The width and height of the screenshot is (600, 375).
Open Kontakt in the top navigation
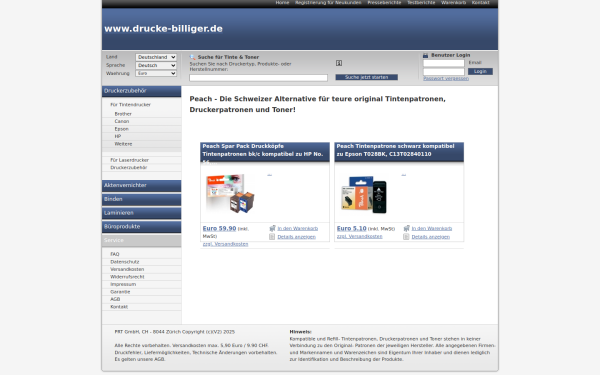481,3
